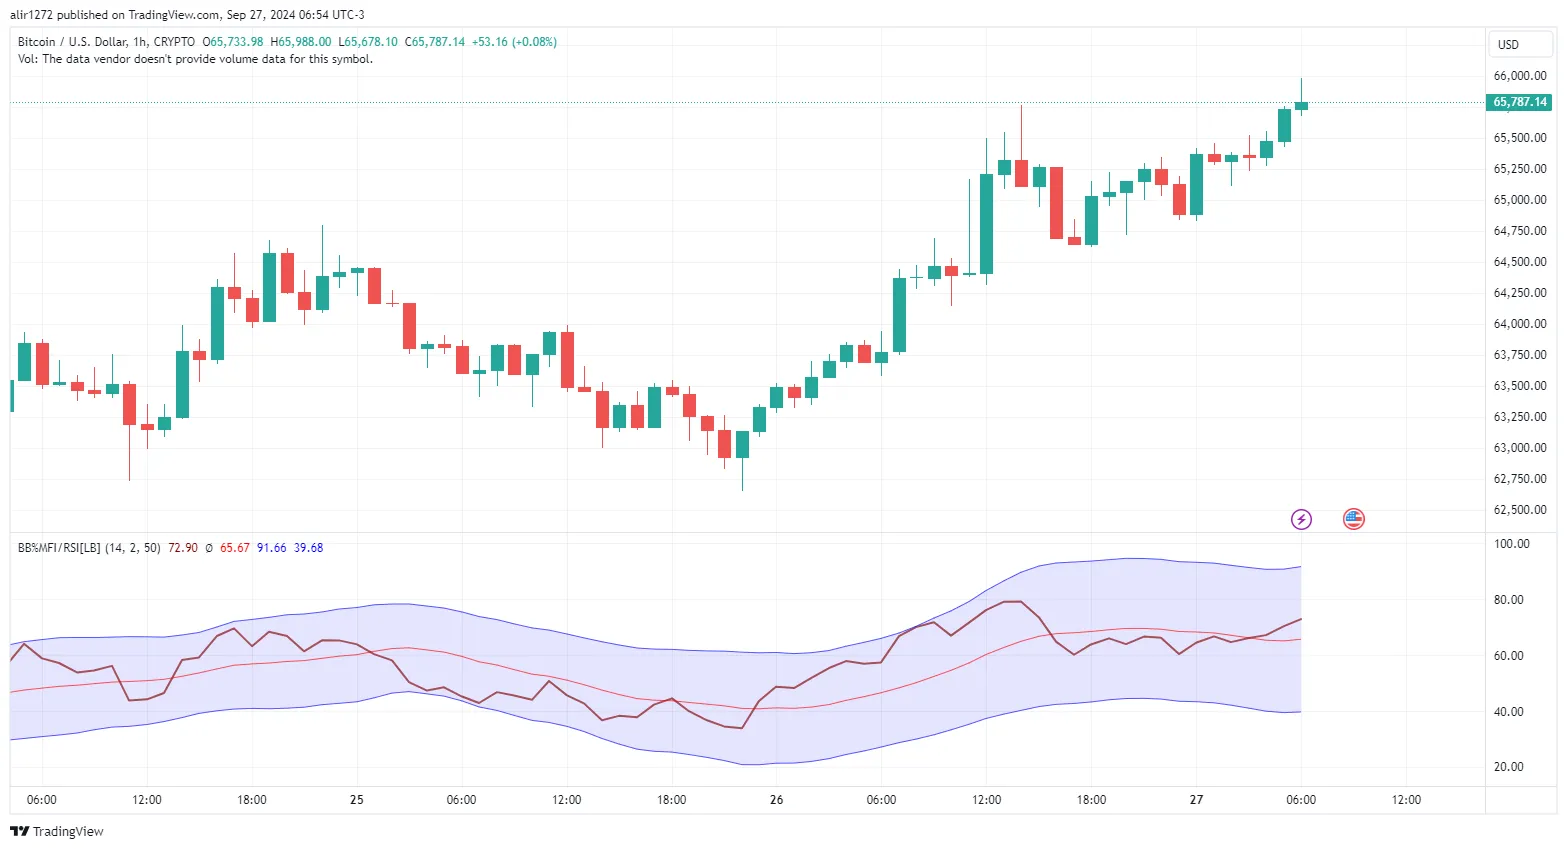
Task: Click the 64,000.00 price axis label
Action: 1520,324
